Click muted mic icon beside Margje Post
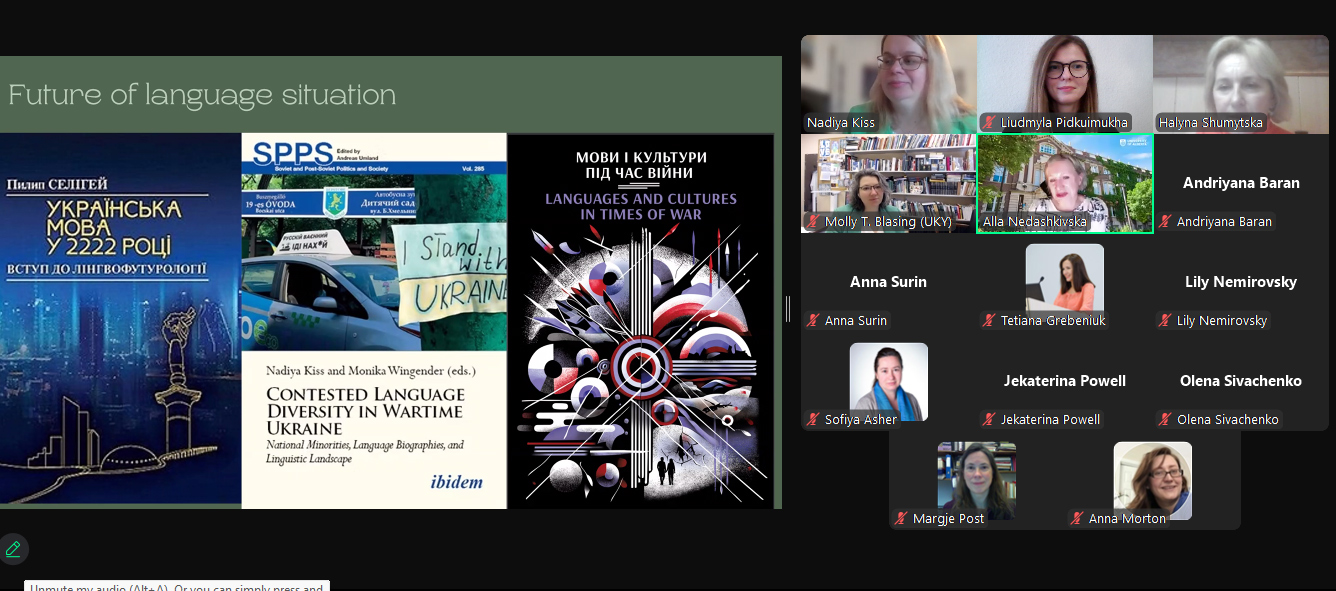 pyautogui.click(x=902, y=519)
